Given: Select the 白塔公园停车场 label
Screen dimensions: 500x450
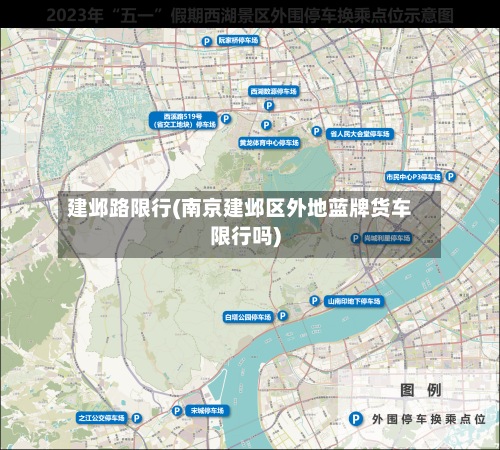Looking at the screenshot, I should pos(248,317).
